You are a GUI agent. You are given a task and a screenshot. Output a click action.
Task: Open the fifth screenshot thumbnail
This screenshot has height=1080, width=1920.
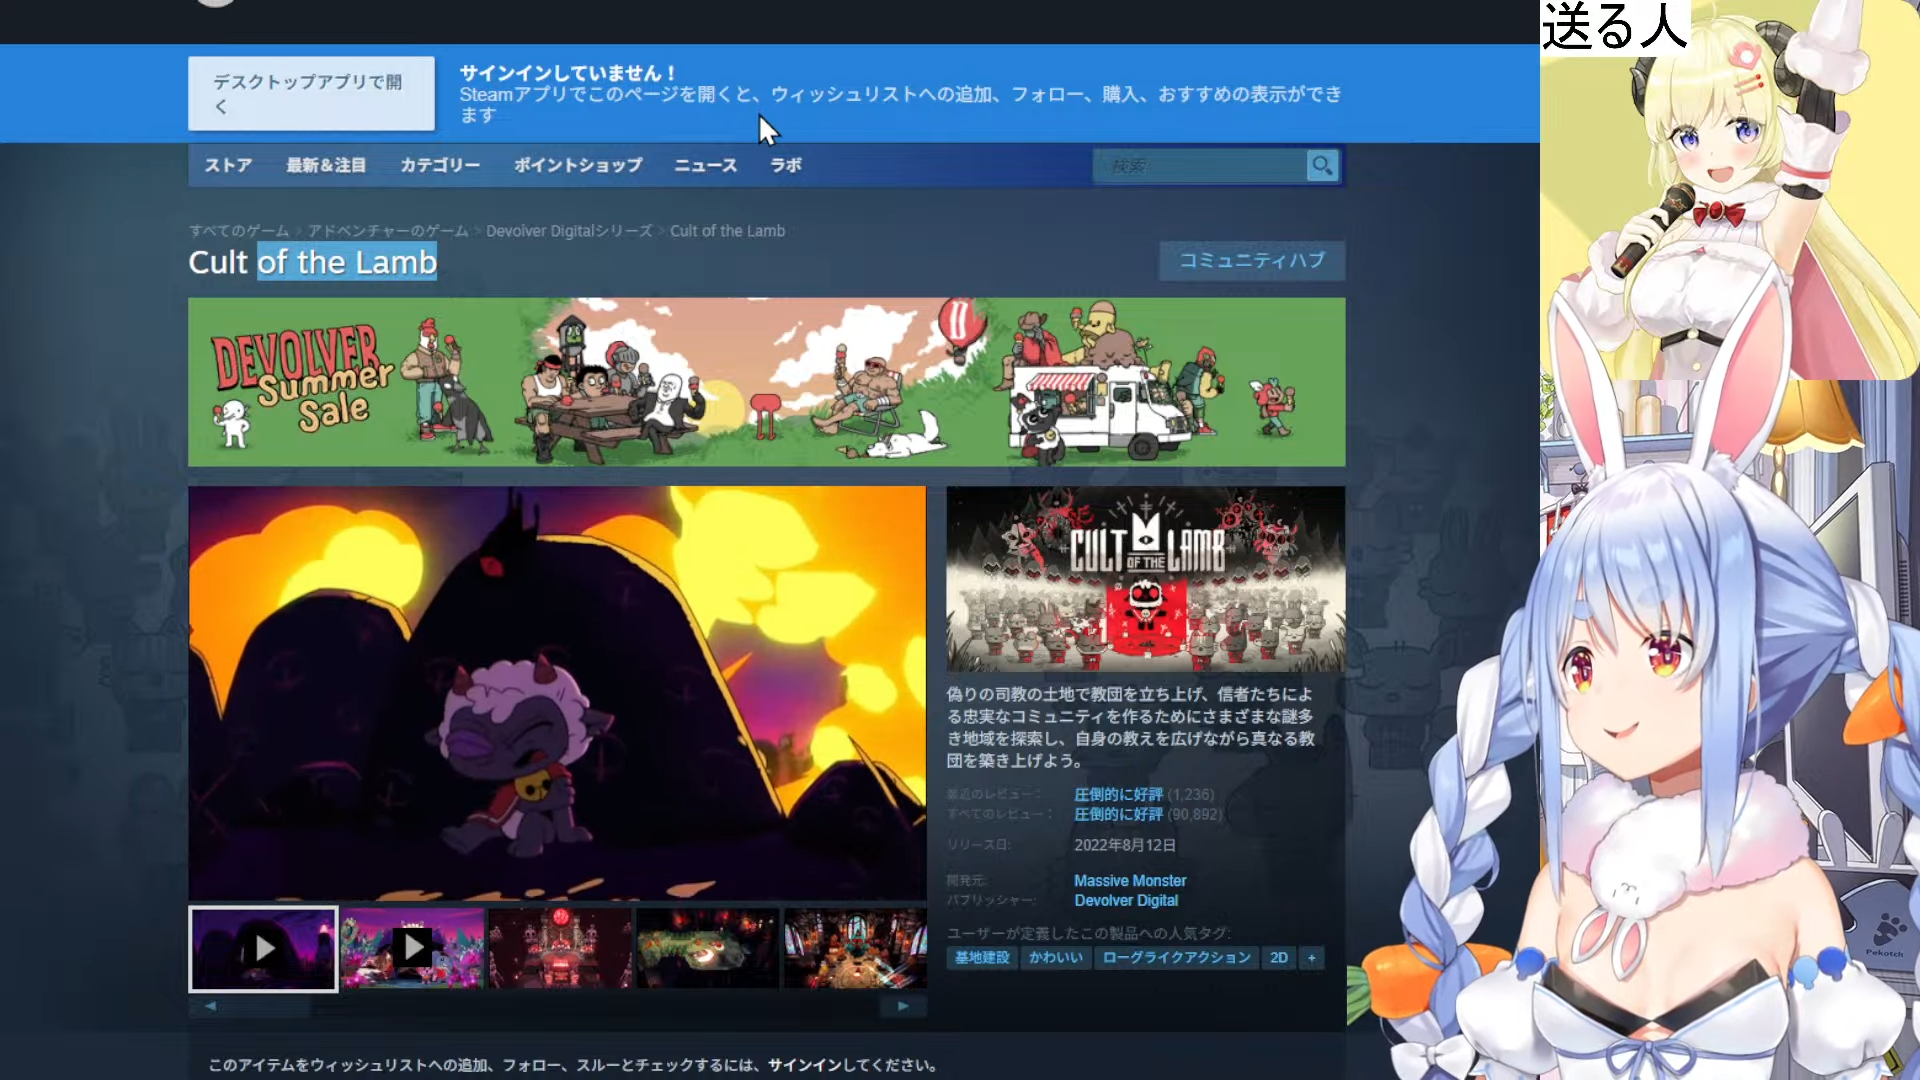point(855,947)
